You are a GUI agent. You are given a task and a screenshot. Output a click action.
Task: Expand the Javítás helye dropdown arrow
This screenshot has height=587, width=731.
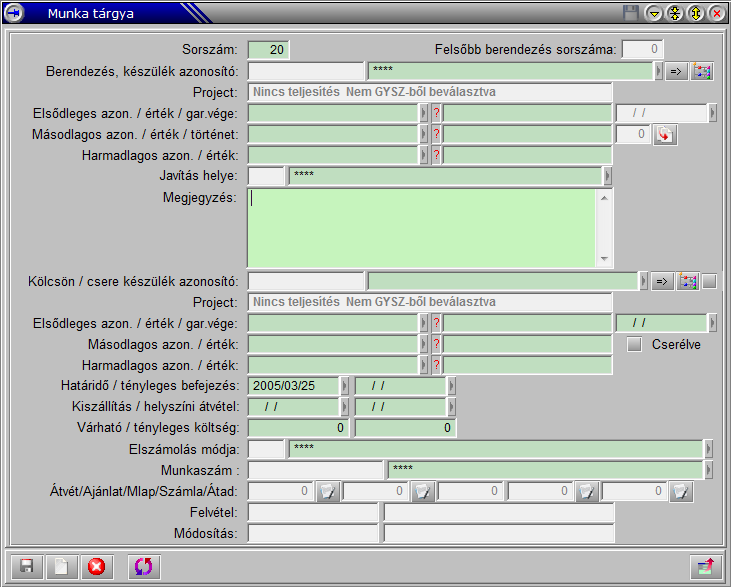(x=607, y=176)
